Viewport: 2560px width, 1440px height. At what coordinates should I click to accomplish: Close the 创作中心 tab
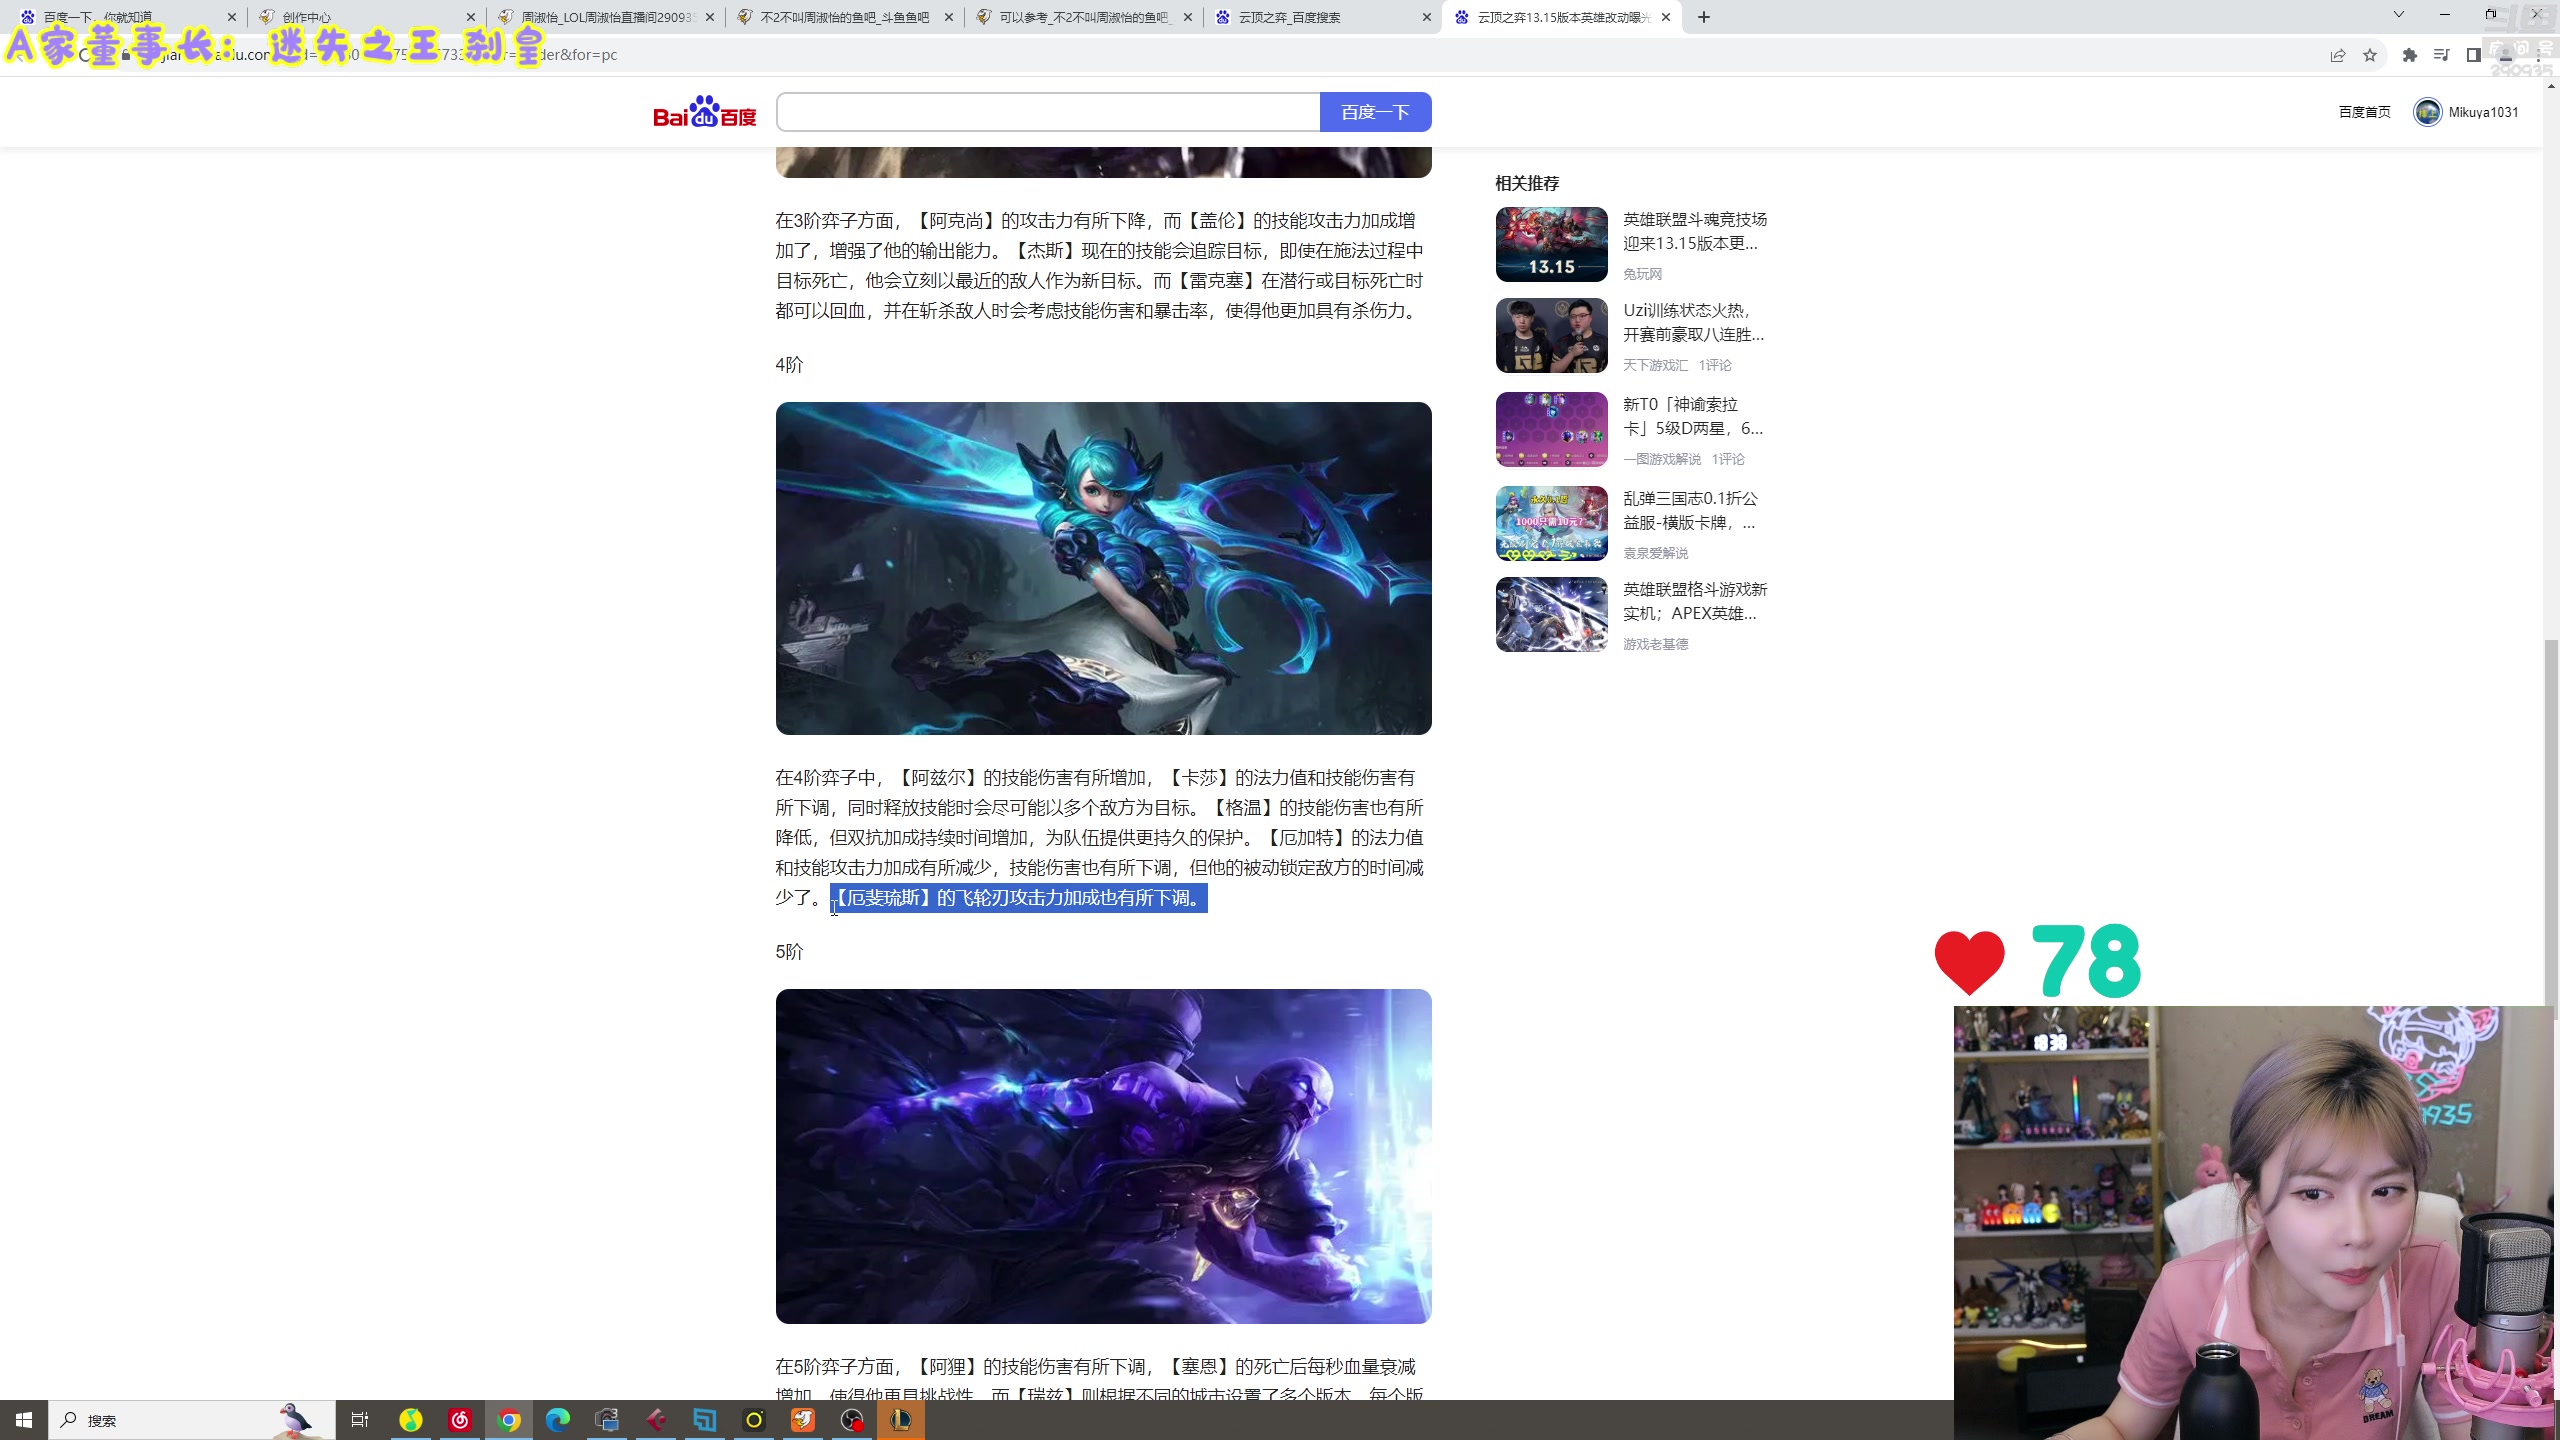[471, 17]
